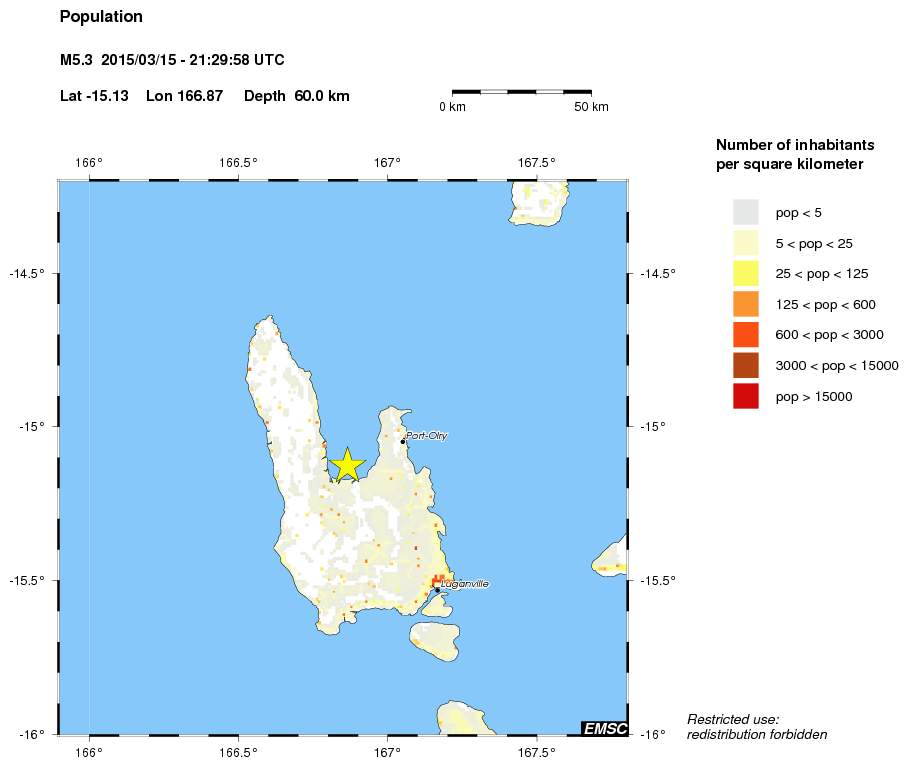
Task: Select the 125 < pop < 600 orange swatch
Action: 746,304
